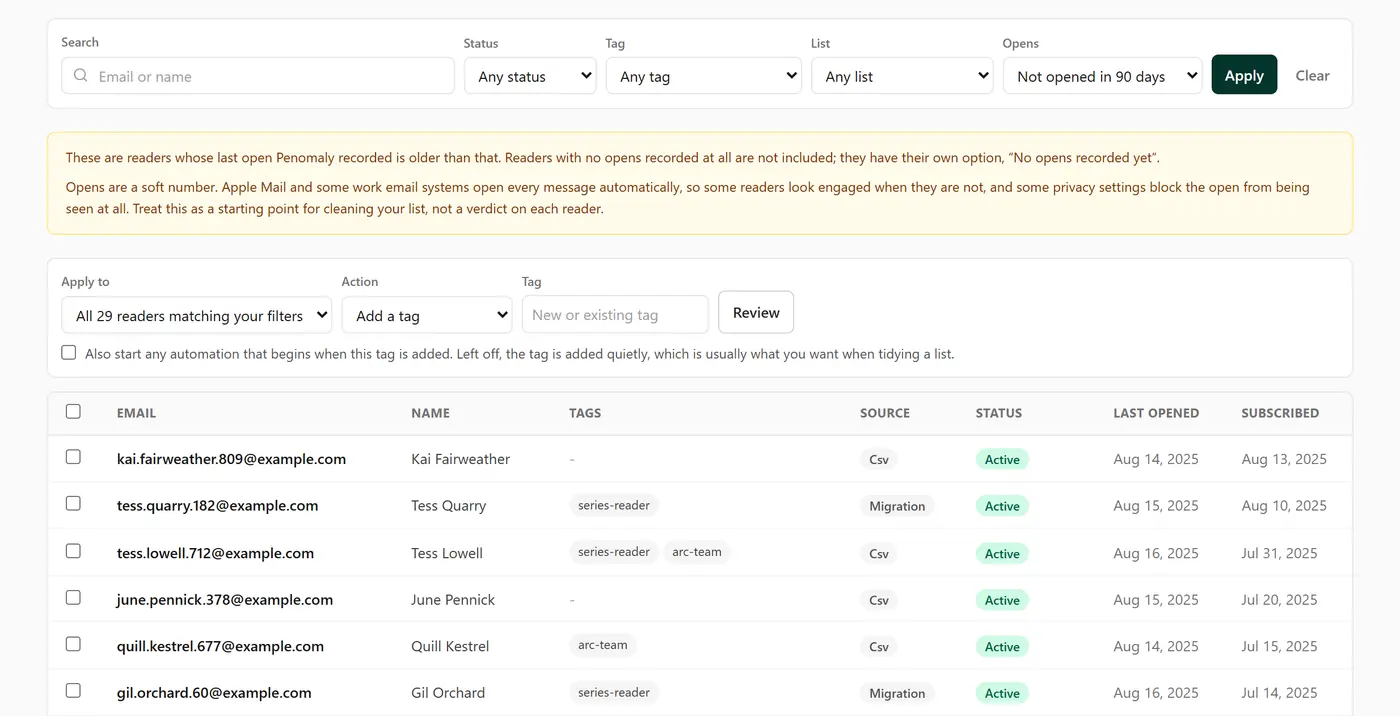Open tess.lowell.712@example.com reader
The height and width of the screenshot is (716, 1400).
(215, 553)
